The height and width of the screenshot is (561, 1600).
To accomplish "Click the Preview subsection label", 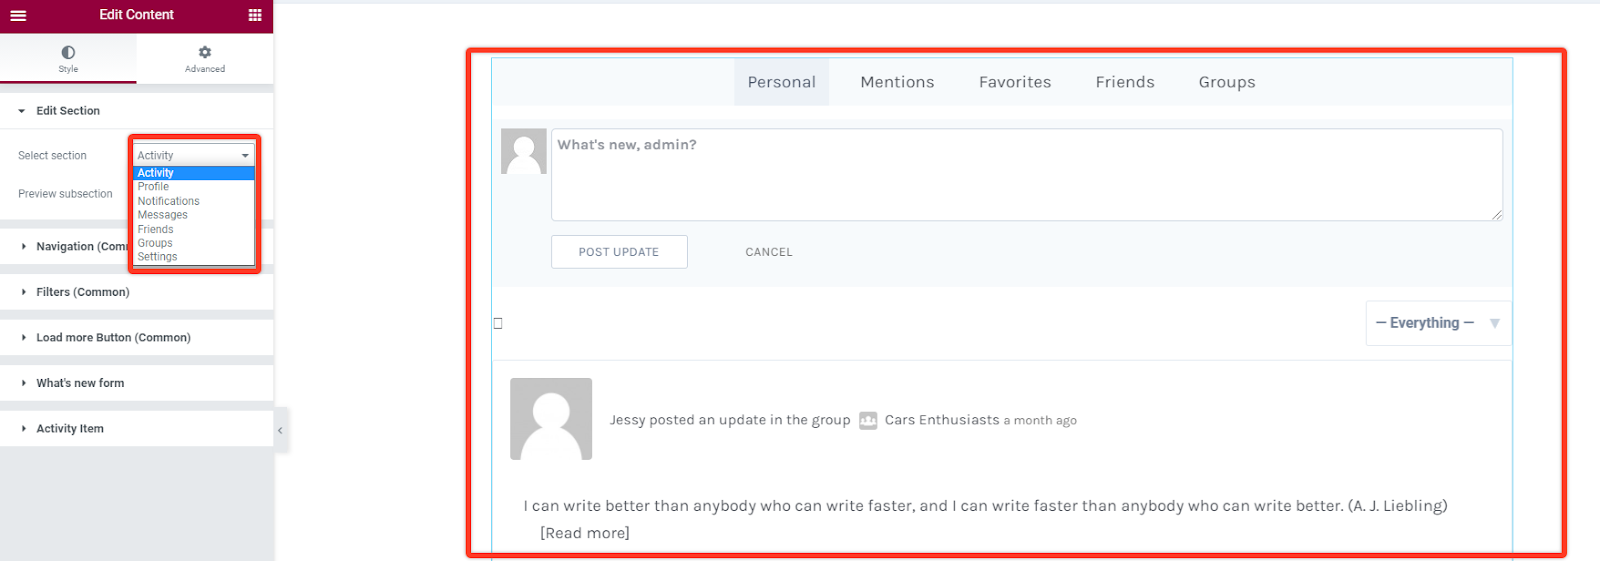I will point(65,194).
